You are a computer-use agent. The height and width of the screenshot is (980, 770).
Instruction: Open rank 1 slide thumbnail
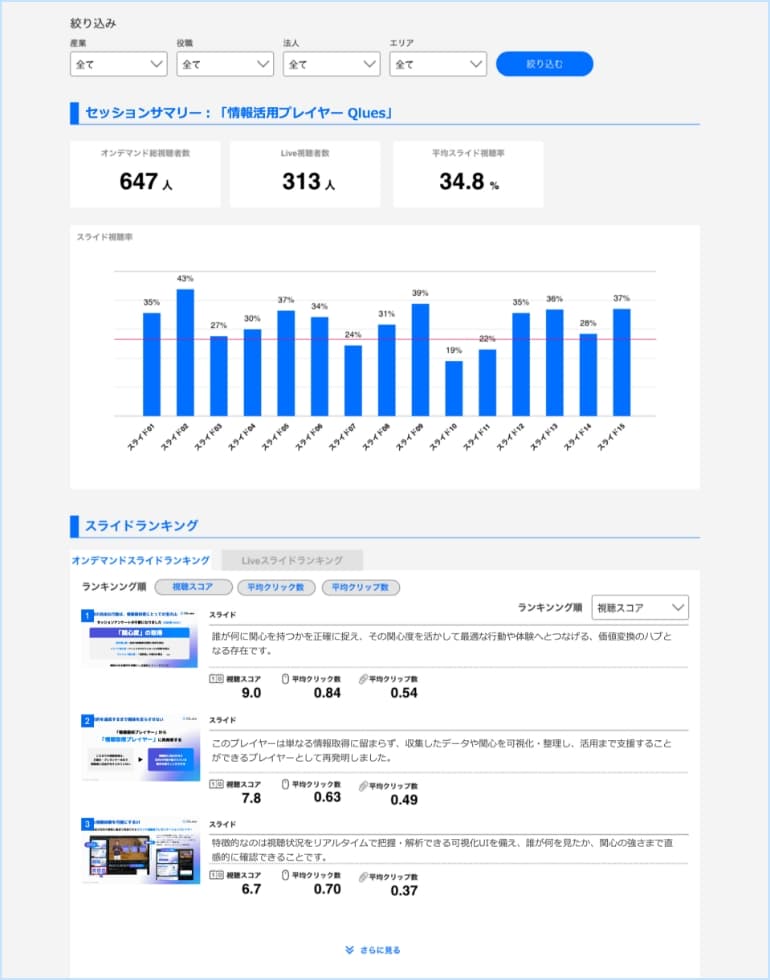coord(141,639)
